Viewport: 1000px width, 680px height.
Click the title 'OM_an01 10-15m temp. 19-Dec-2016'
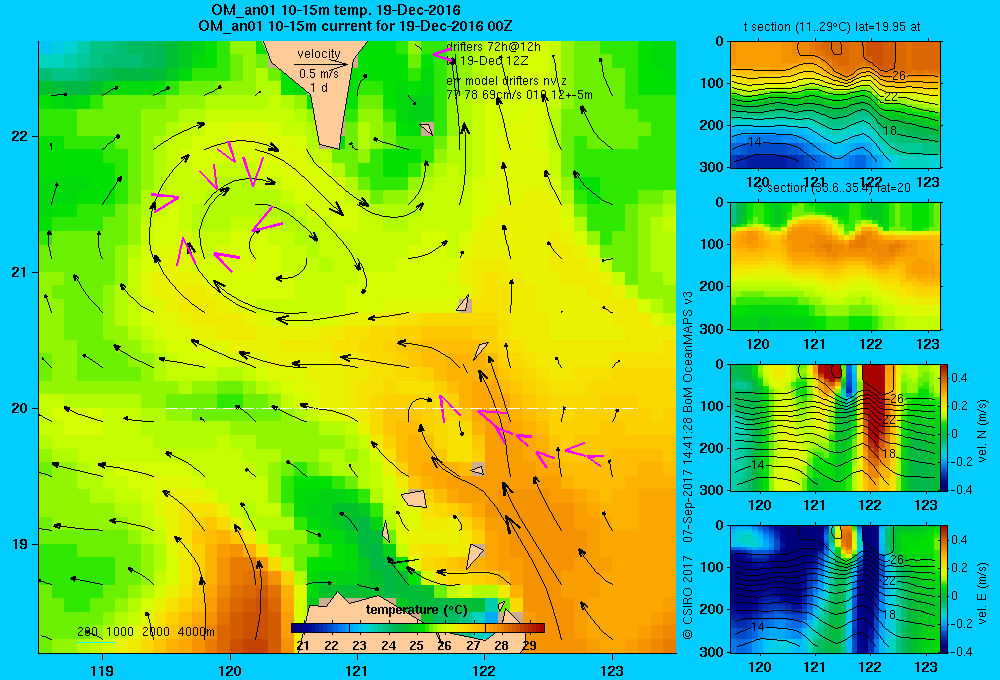(x=335, y=10)
